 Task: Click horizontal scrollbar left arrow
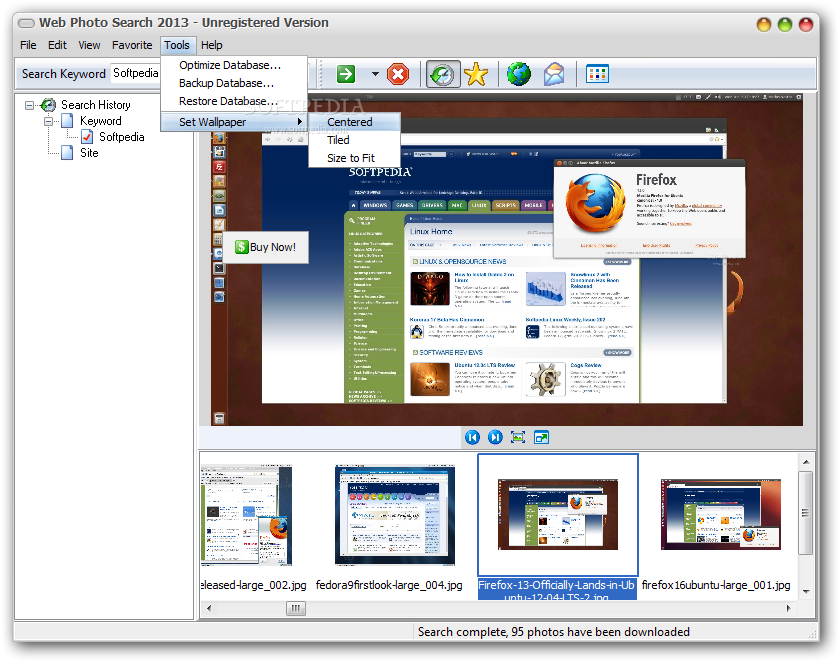point(209,608)
